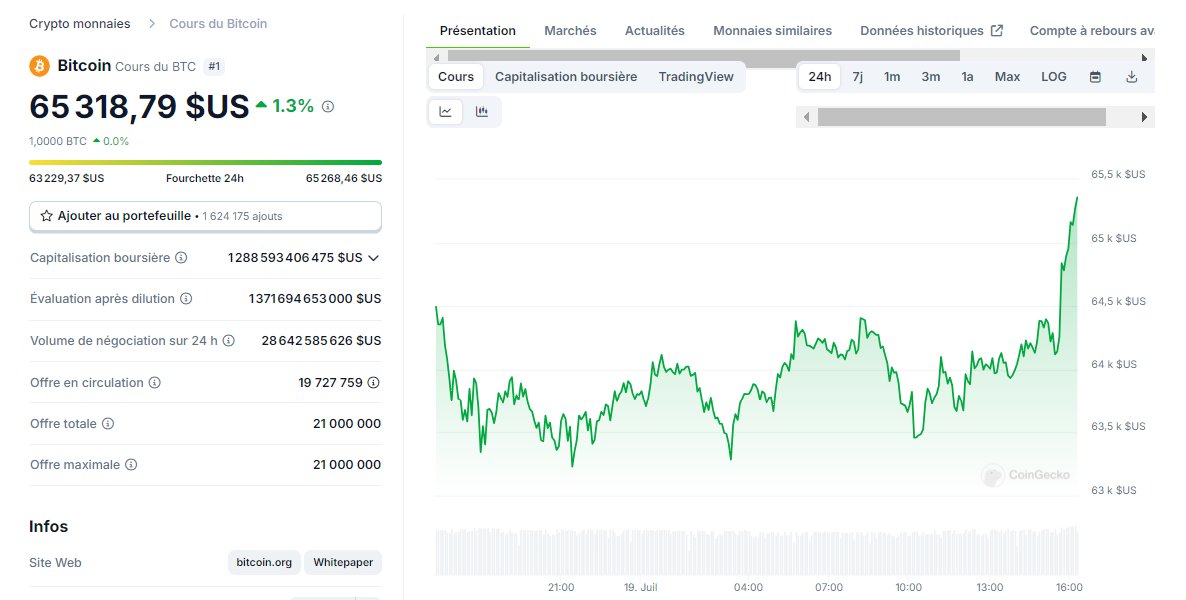Click the Ajouter au portefeuille button

point(205,216)
